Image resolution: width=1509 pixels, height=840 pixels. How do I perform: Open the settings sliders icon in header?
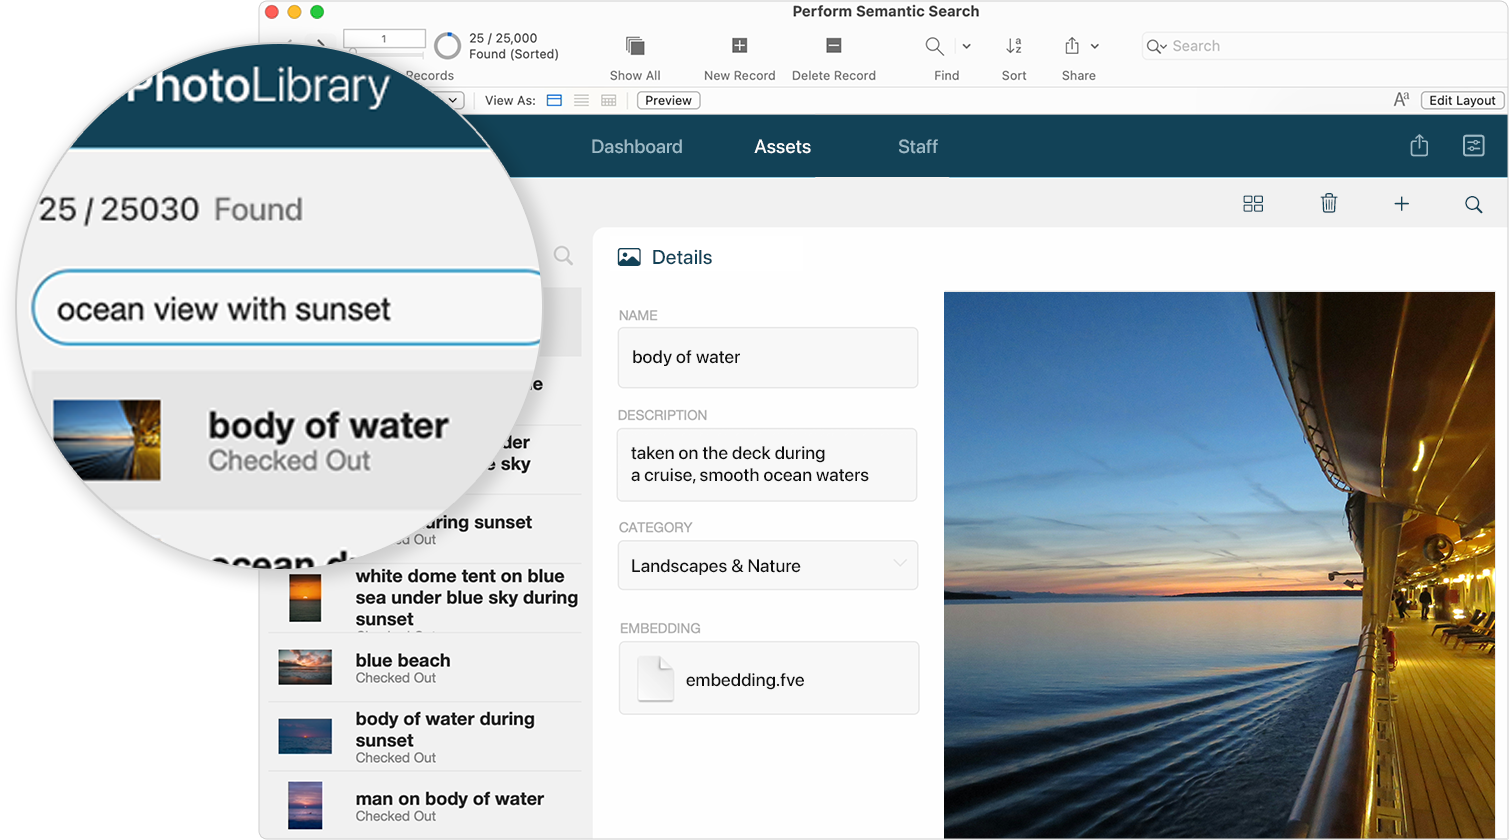click(x=1474, y=146)
